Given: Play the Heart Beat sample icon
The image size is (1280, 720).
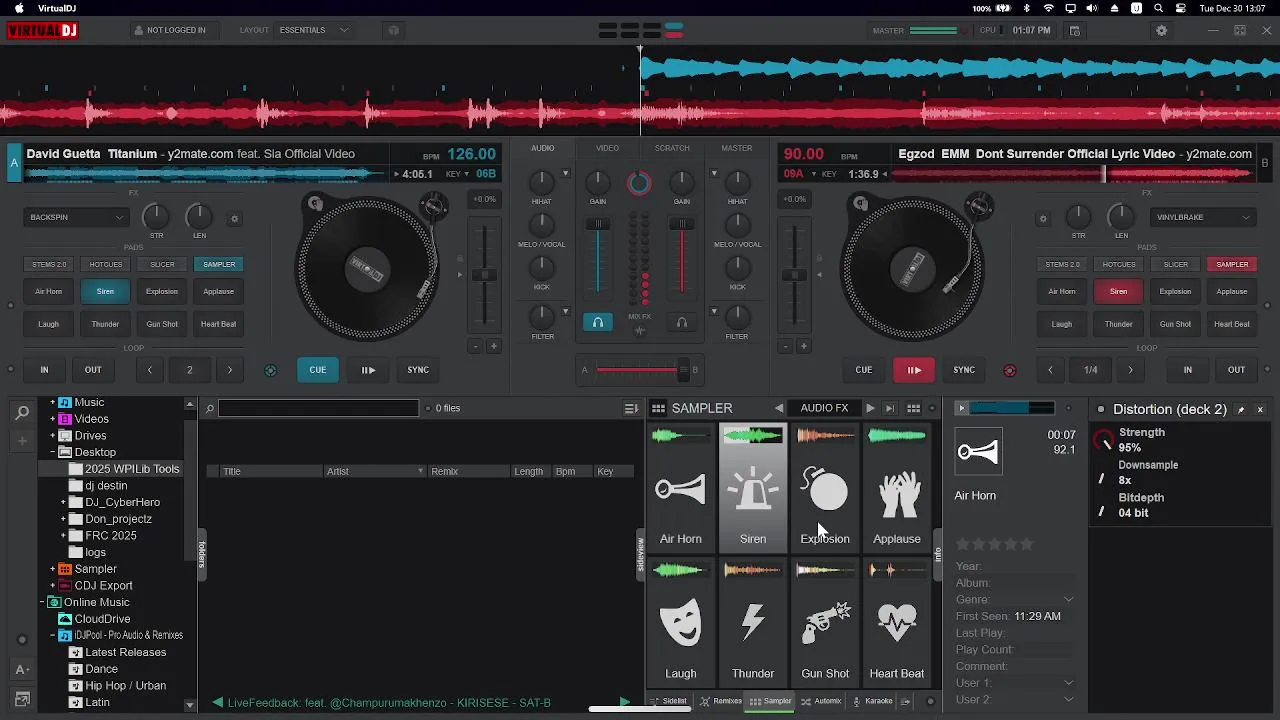Looking at the screenshot, I should point(897,624).
